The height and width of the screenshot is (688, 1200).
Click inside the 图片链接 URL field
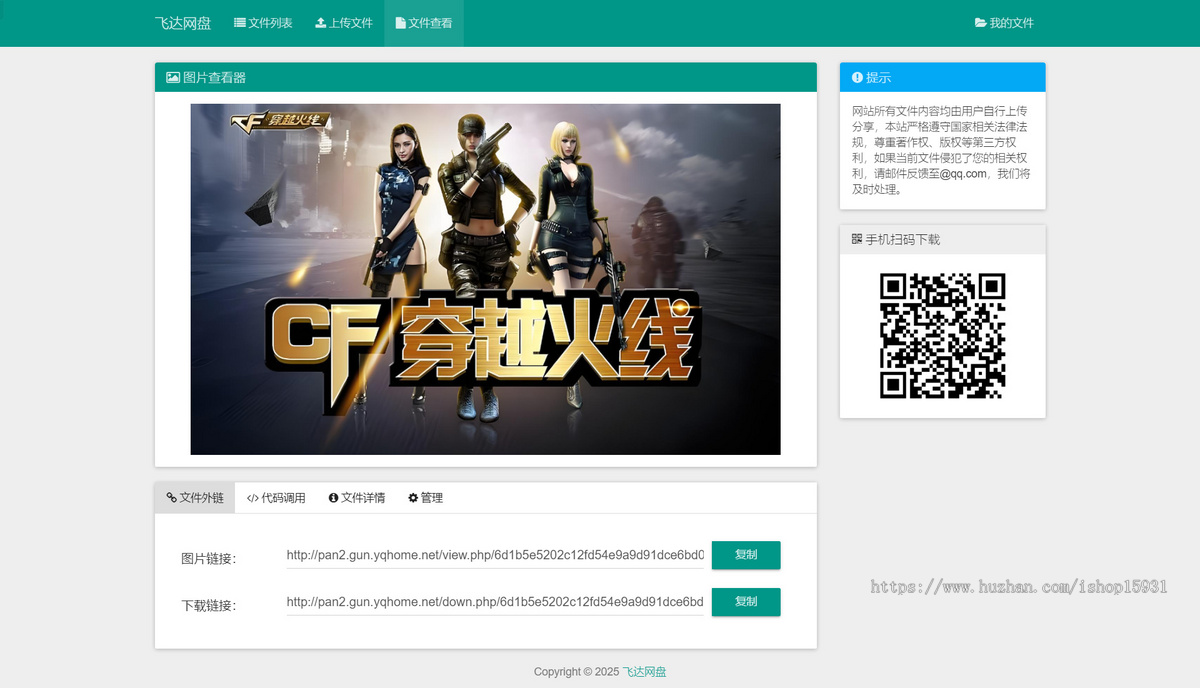click(495, 555)
